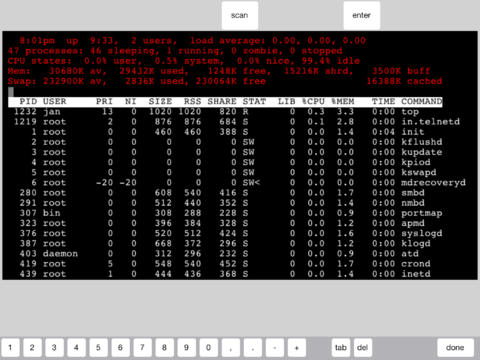Click PID 1219 in process list

pyautogui.click(x=25, y=122)
